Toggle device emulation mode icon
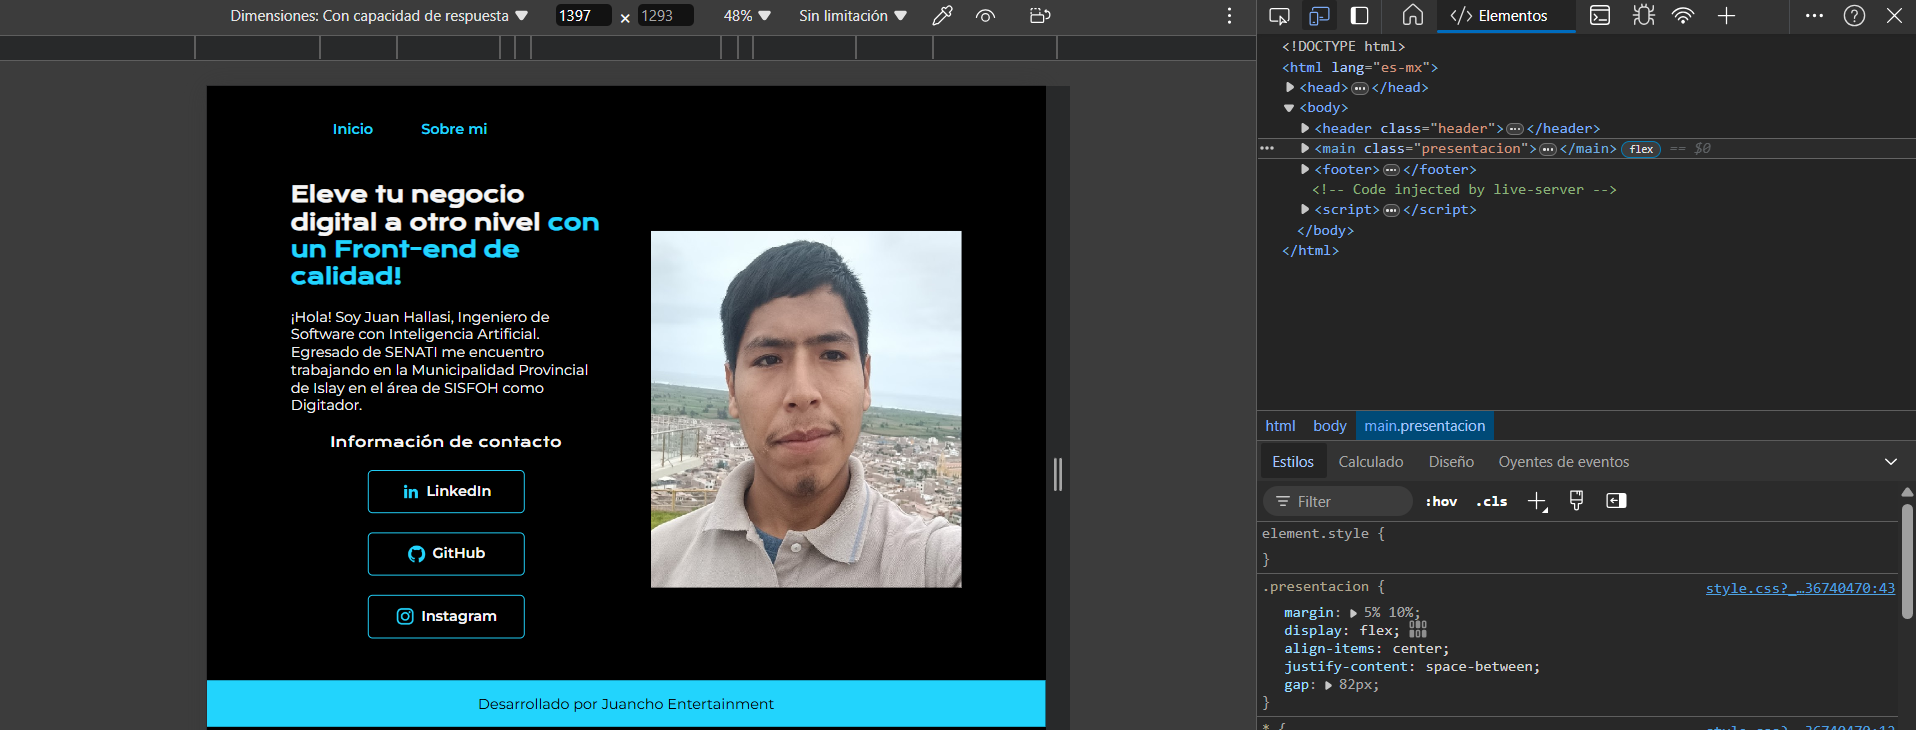1916x730 pixels. pyautogui.click(x=1319, y=15)
